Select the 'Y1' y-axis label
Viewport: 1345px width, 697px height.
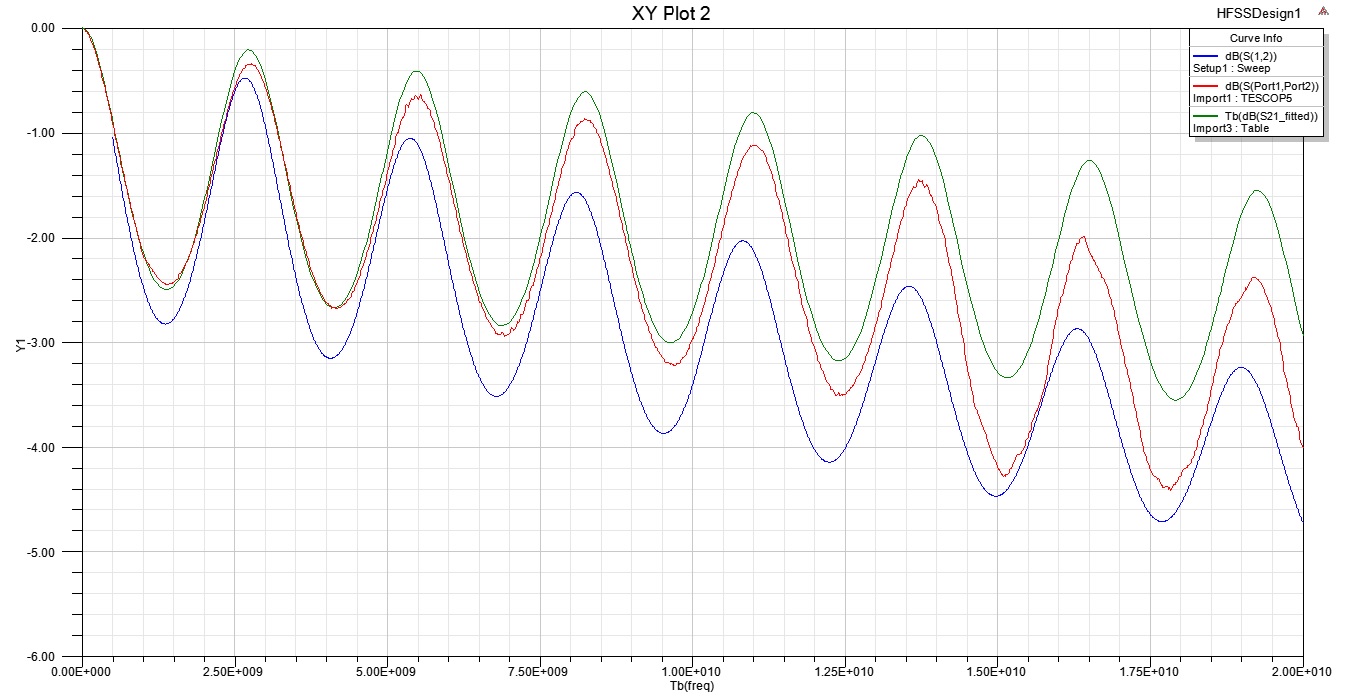[x=19, y=347]
